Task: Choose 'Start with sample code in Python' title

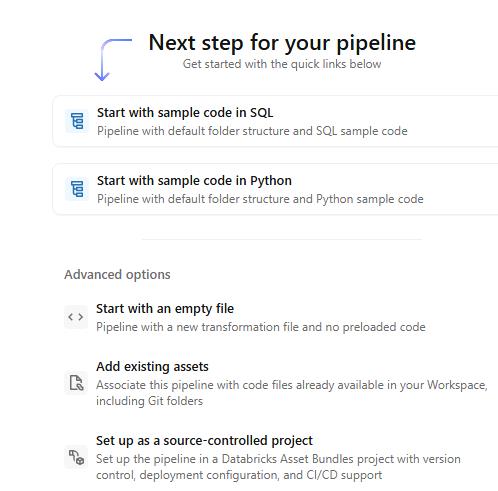Action: (194, 181)
